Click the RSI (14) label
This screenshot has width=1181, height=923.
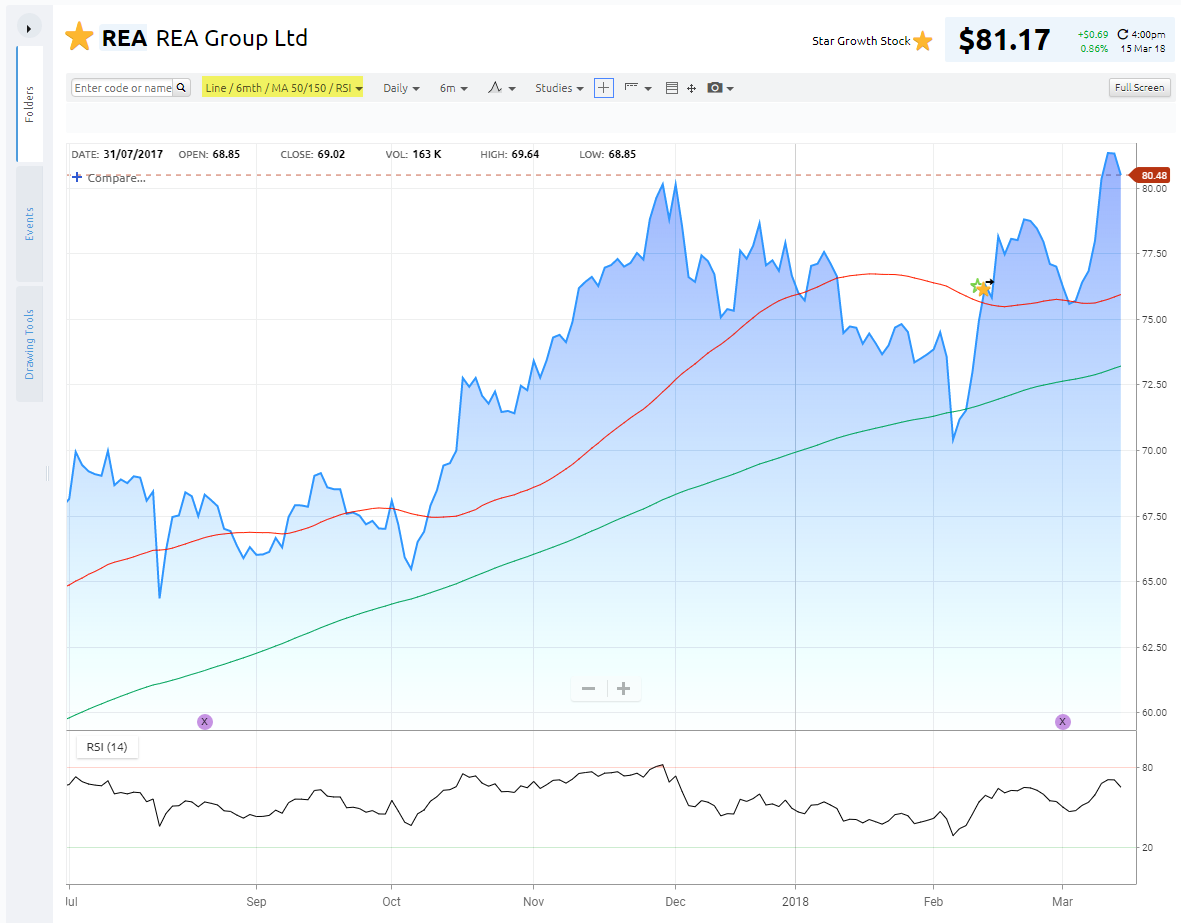tap(107, 747)
